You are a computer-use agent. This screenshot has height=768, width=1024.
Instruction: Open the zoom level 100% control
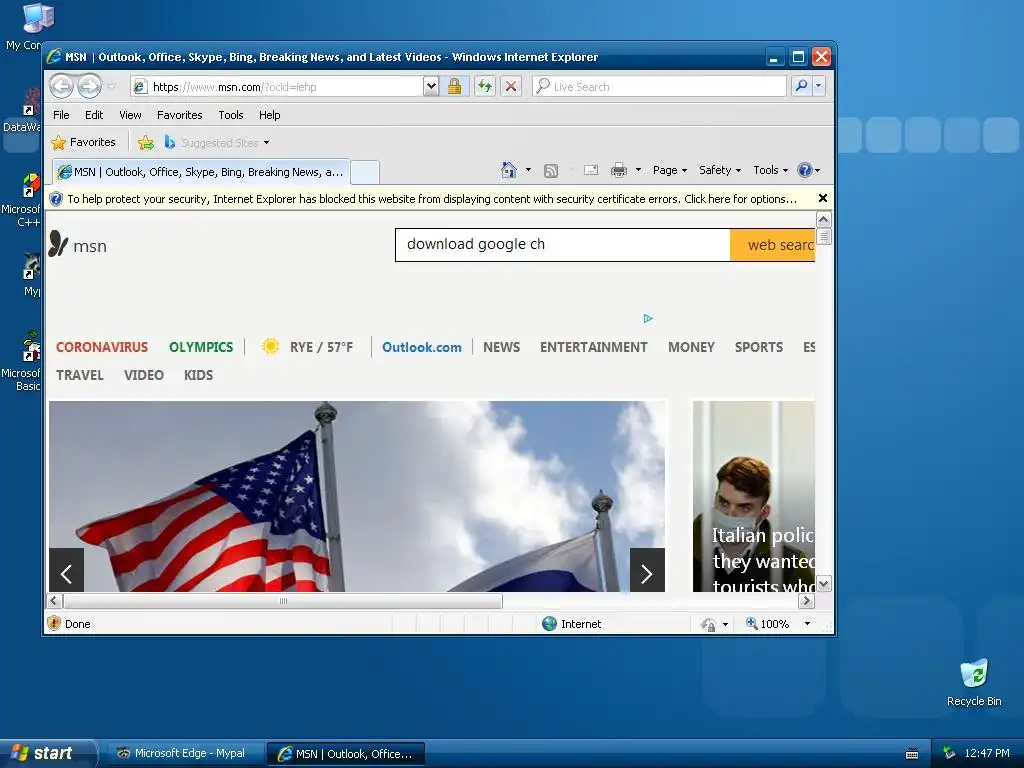pyautogui.click(x=778, y=624)
